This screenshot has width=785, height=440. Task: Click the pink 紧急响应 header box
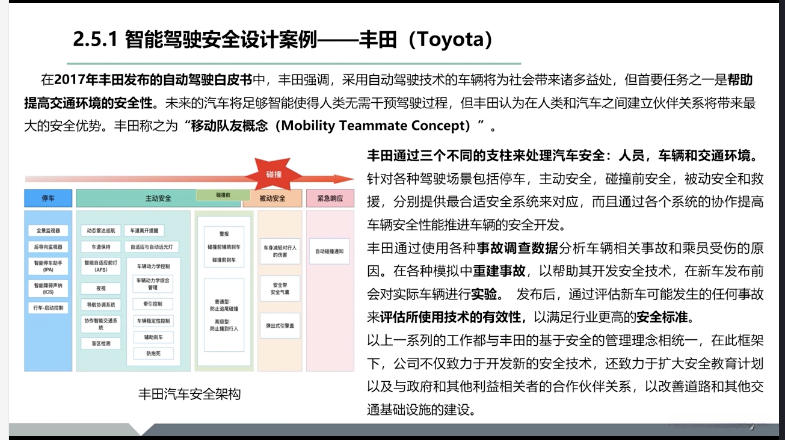[x=330, y=198]
